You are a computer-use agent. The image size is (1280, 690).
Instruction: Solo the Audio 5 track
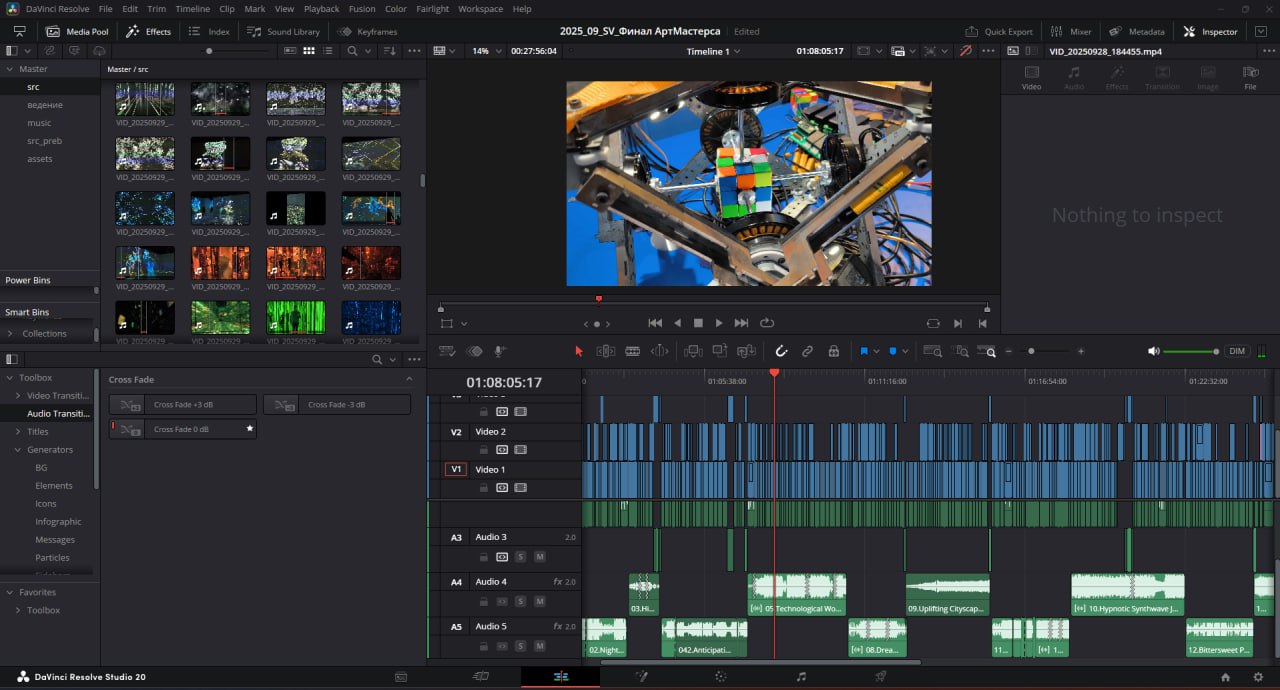[x=520, y=646]
